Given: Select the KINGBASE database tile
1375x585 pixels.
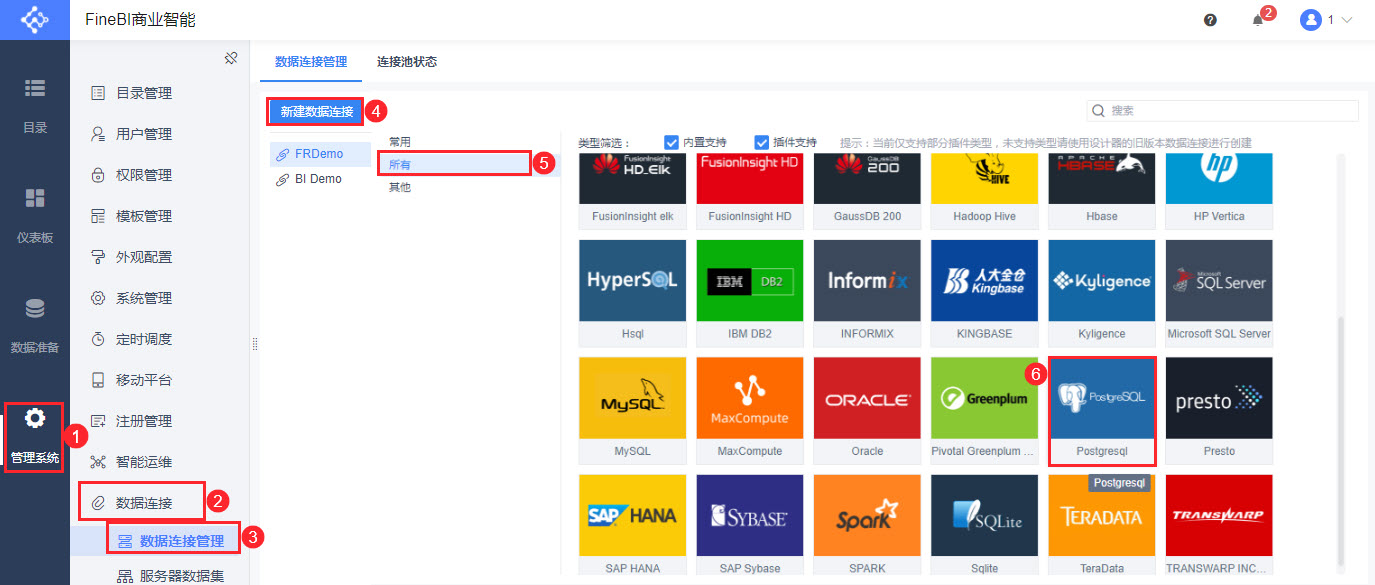Looking at the screenshot, I should coord(984,293).
